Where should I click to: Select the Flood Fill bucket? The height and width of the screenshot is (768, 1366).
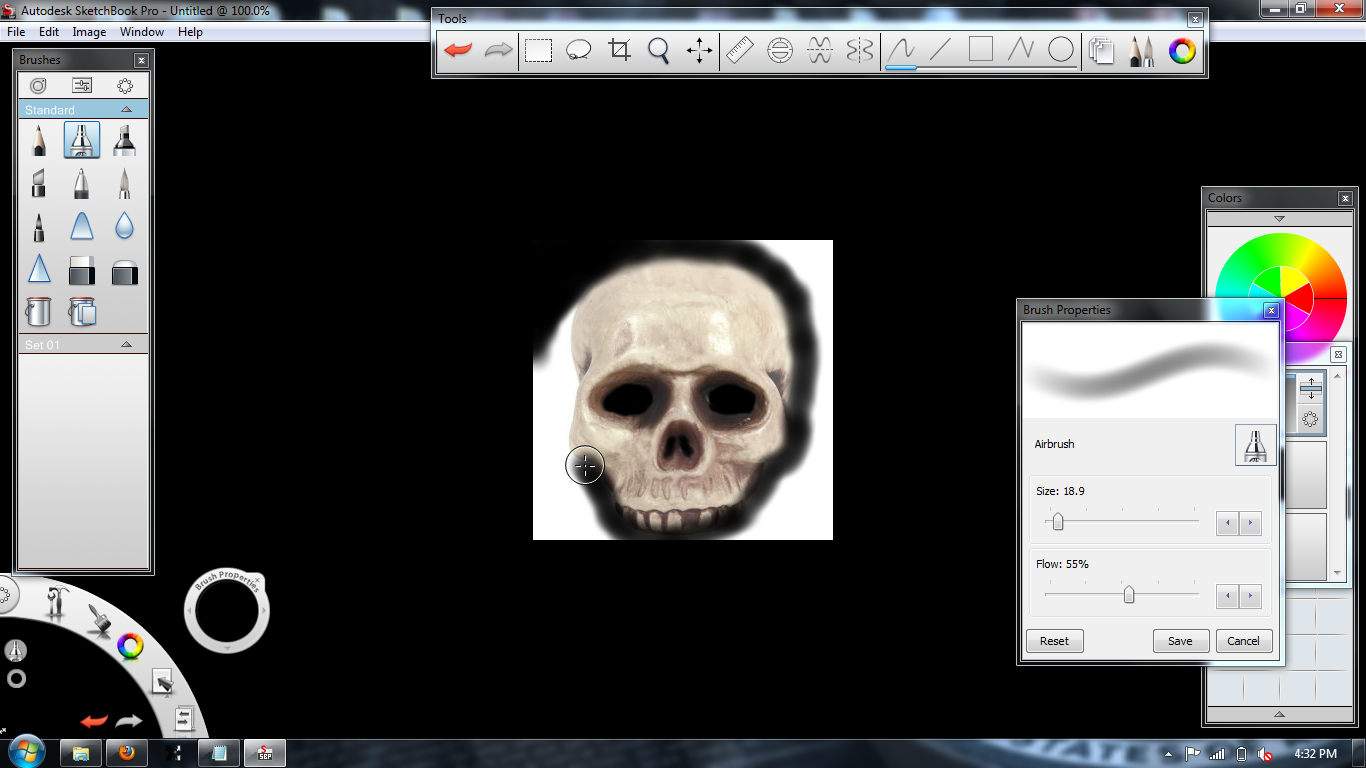click(x=38, y=311)
